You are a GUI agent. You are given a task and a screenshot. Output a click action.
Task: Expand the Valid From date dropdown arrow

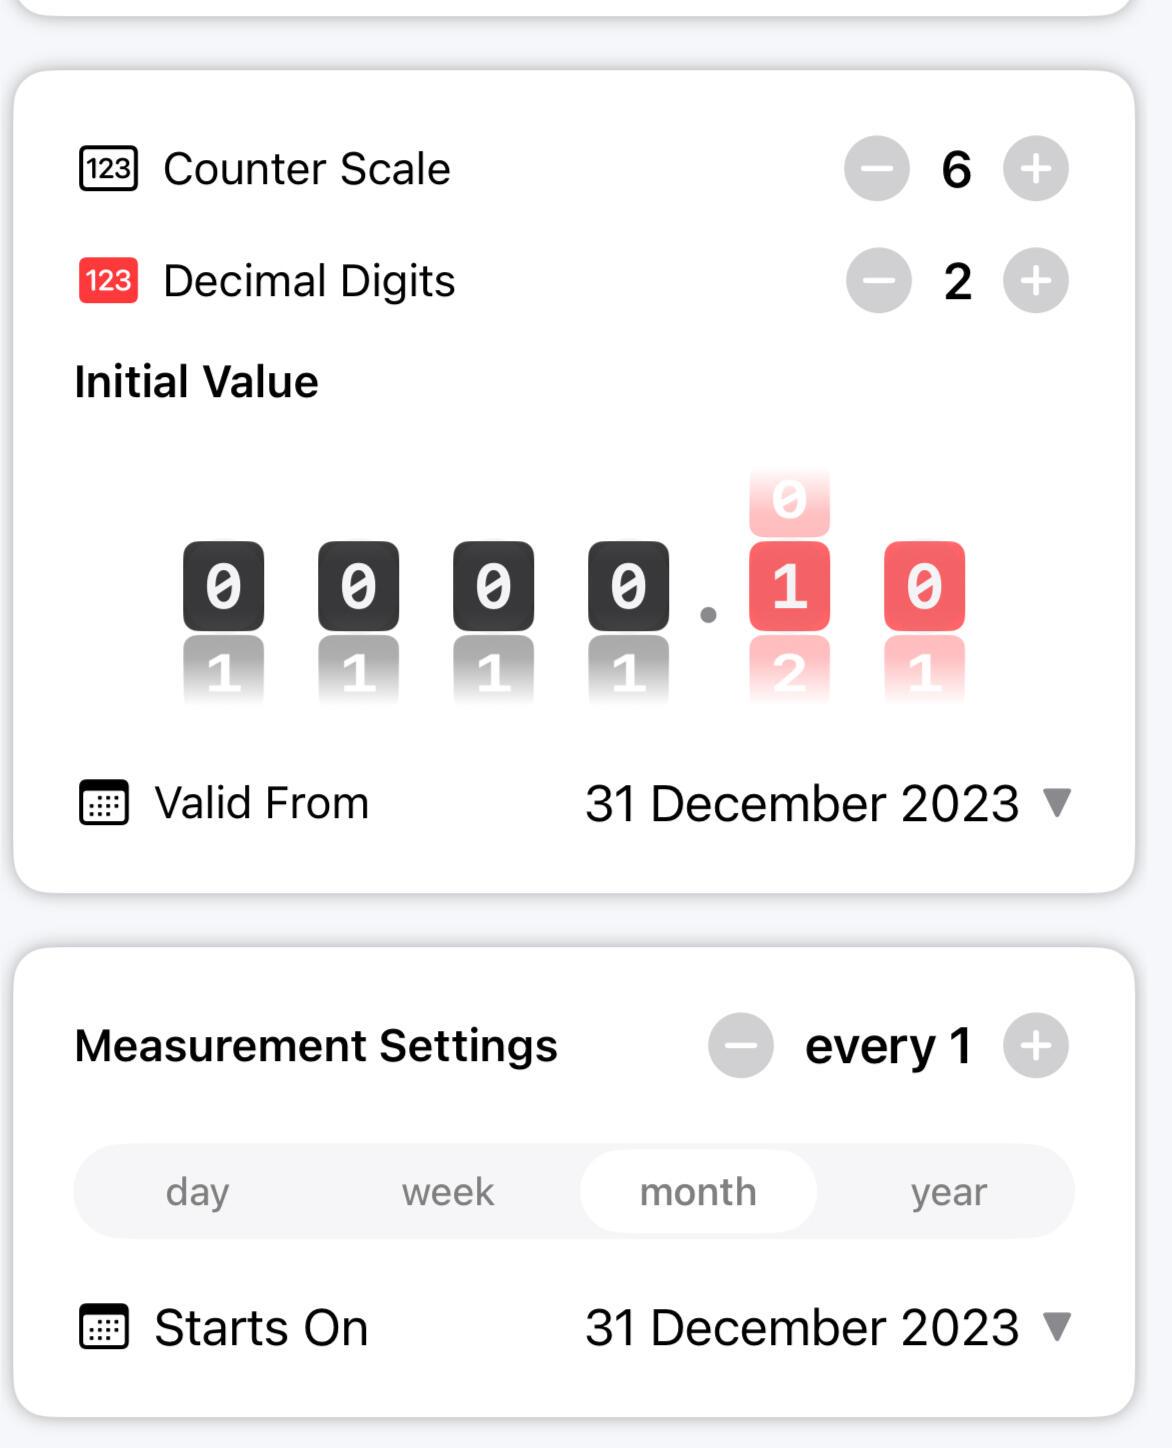pos(1057,802)
